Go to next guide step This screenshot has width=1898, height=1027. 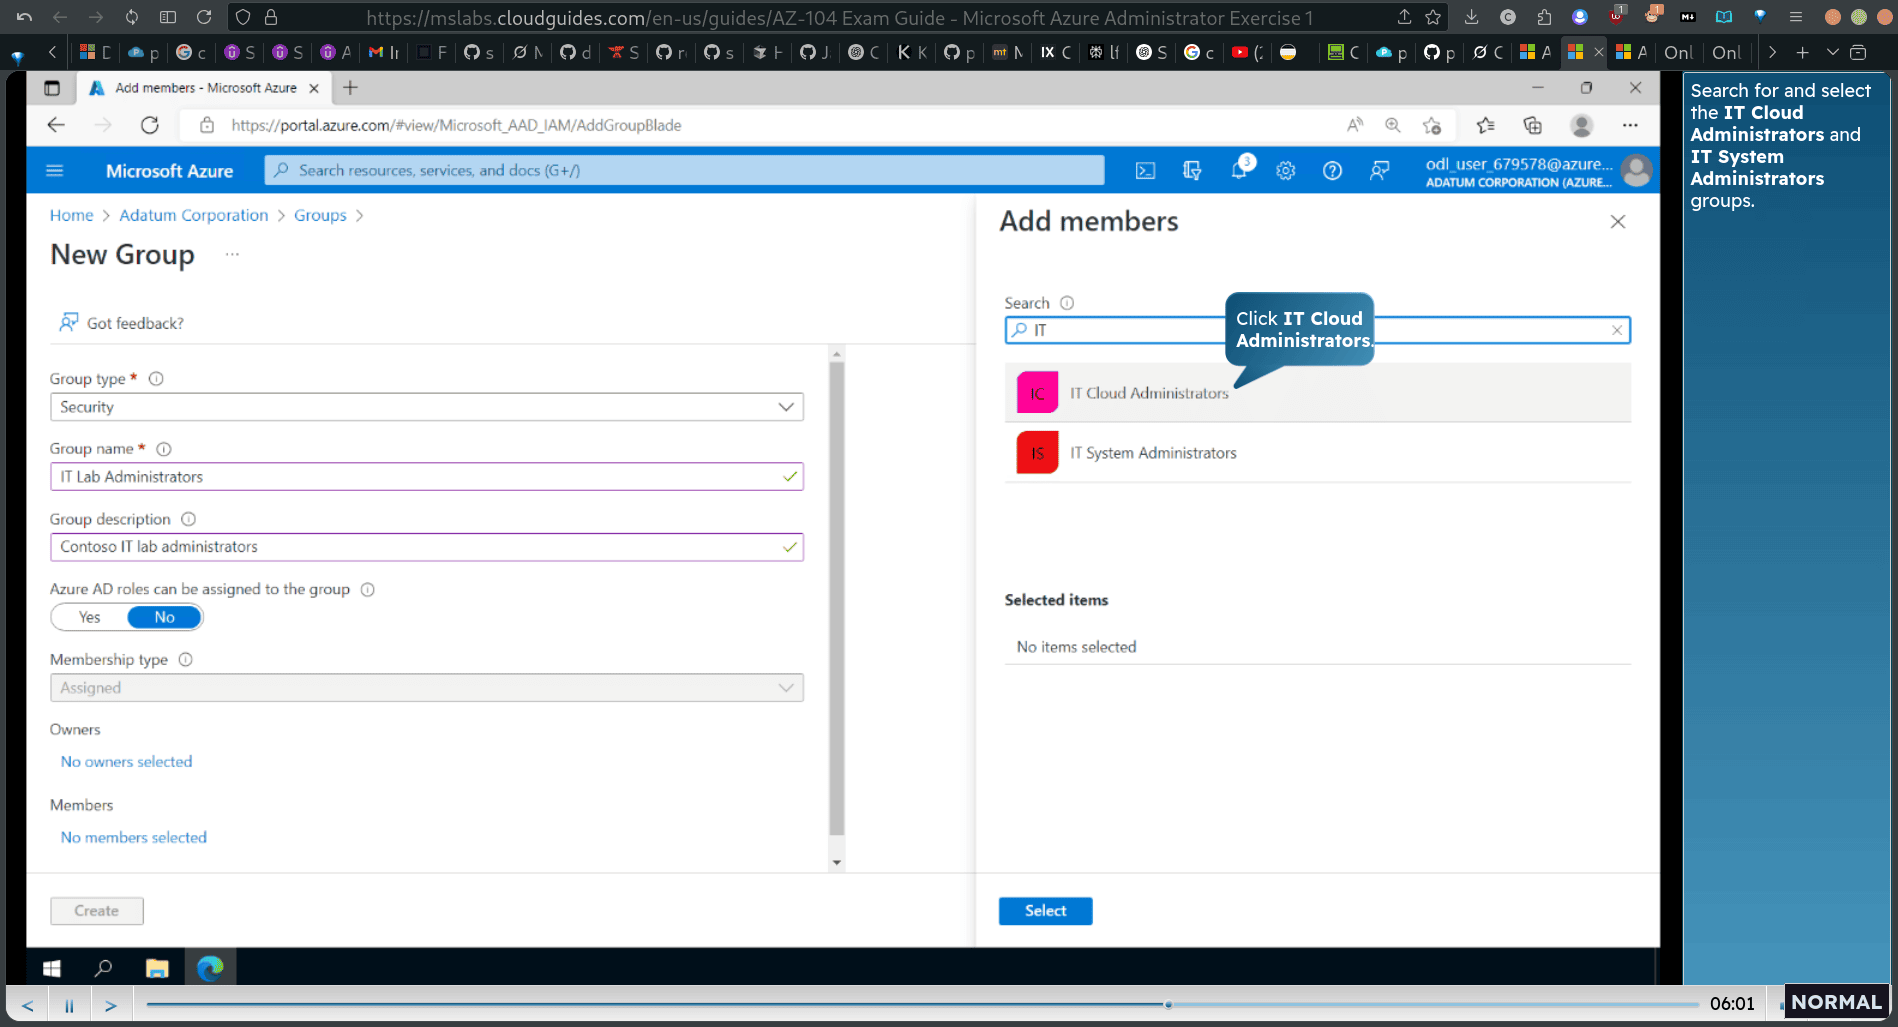click(x=111, y=1005)
